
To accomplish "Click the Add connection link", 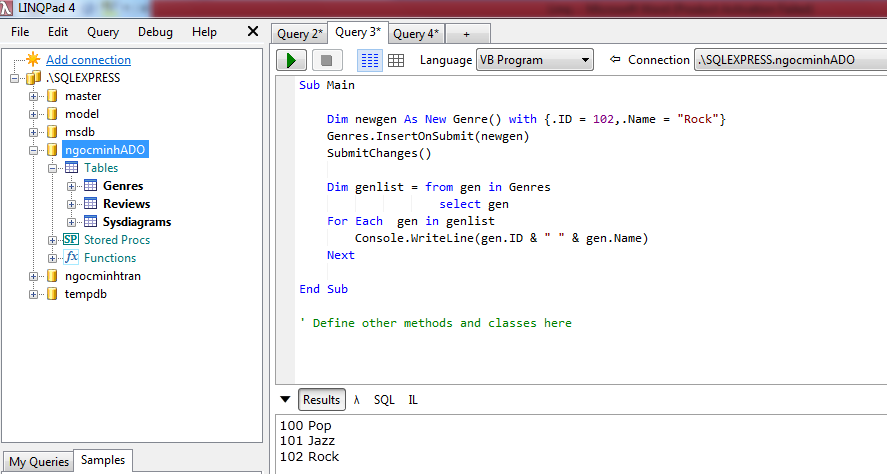I will point(88,59).
